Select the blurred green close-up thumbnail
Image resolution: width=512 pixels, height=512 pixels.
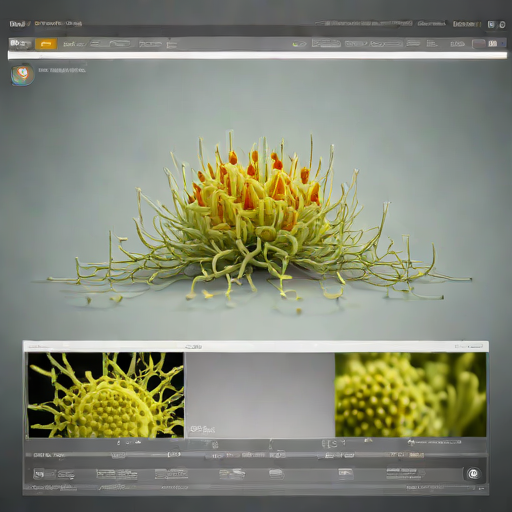[x=410, y=395]
